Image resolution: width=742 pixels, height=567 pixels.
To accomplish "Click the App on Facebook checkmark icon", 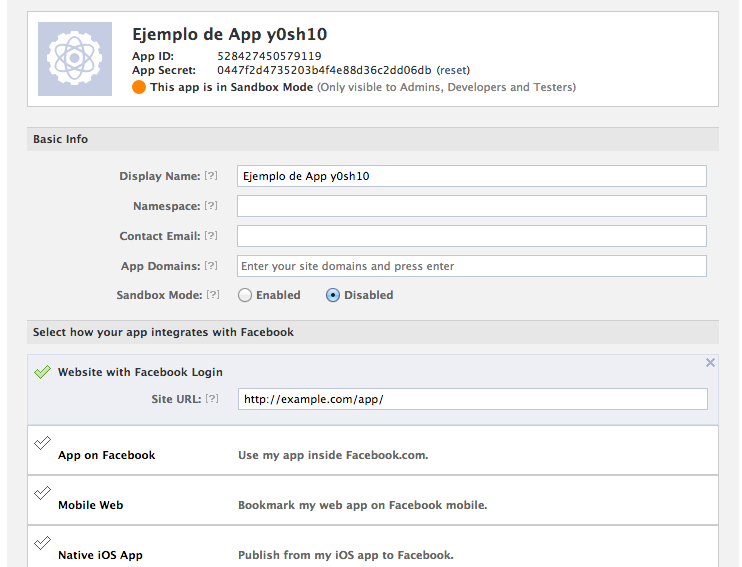I will click(x=42, y=443).
